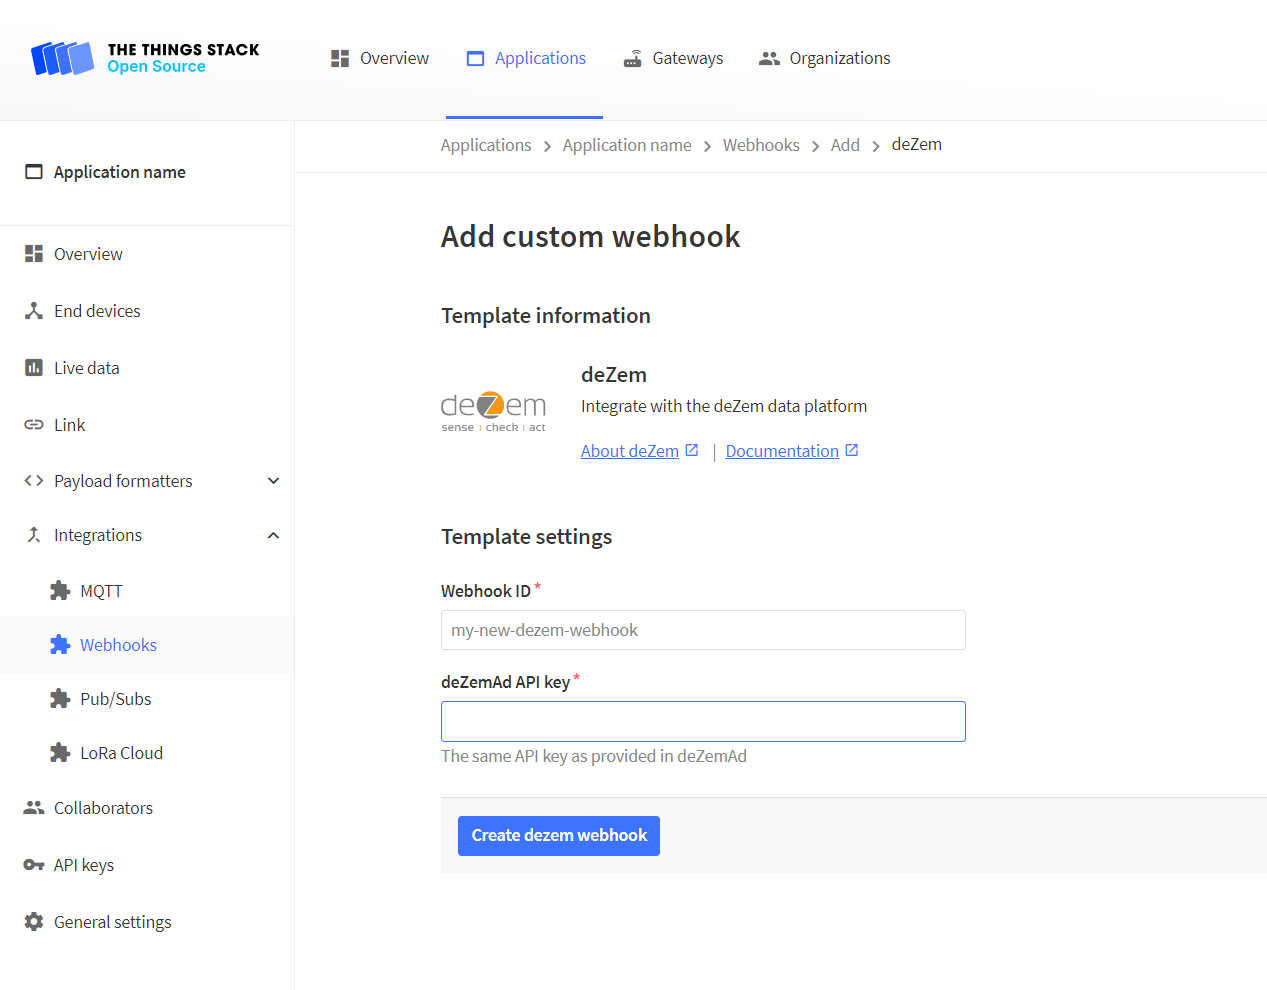
Task: Click The Things Stack logo
Action: 143,57
